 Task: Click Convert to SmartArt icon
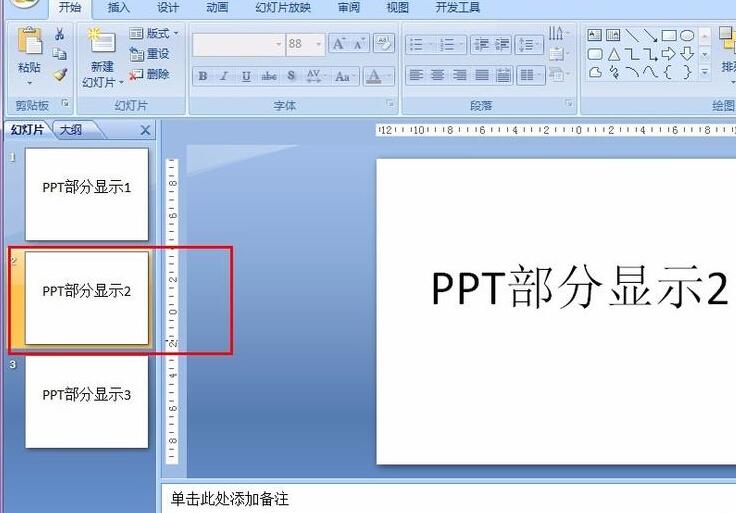pos(558,74)
